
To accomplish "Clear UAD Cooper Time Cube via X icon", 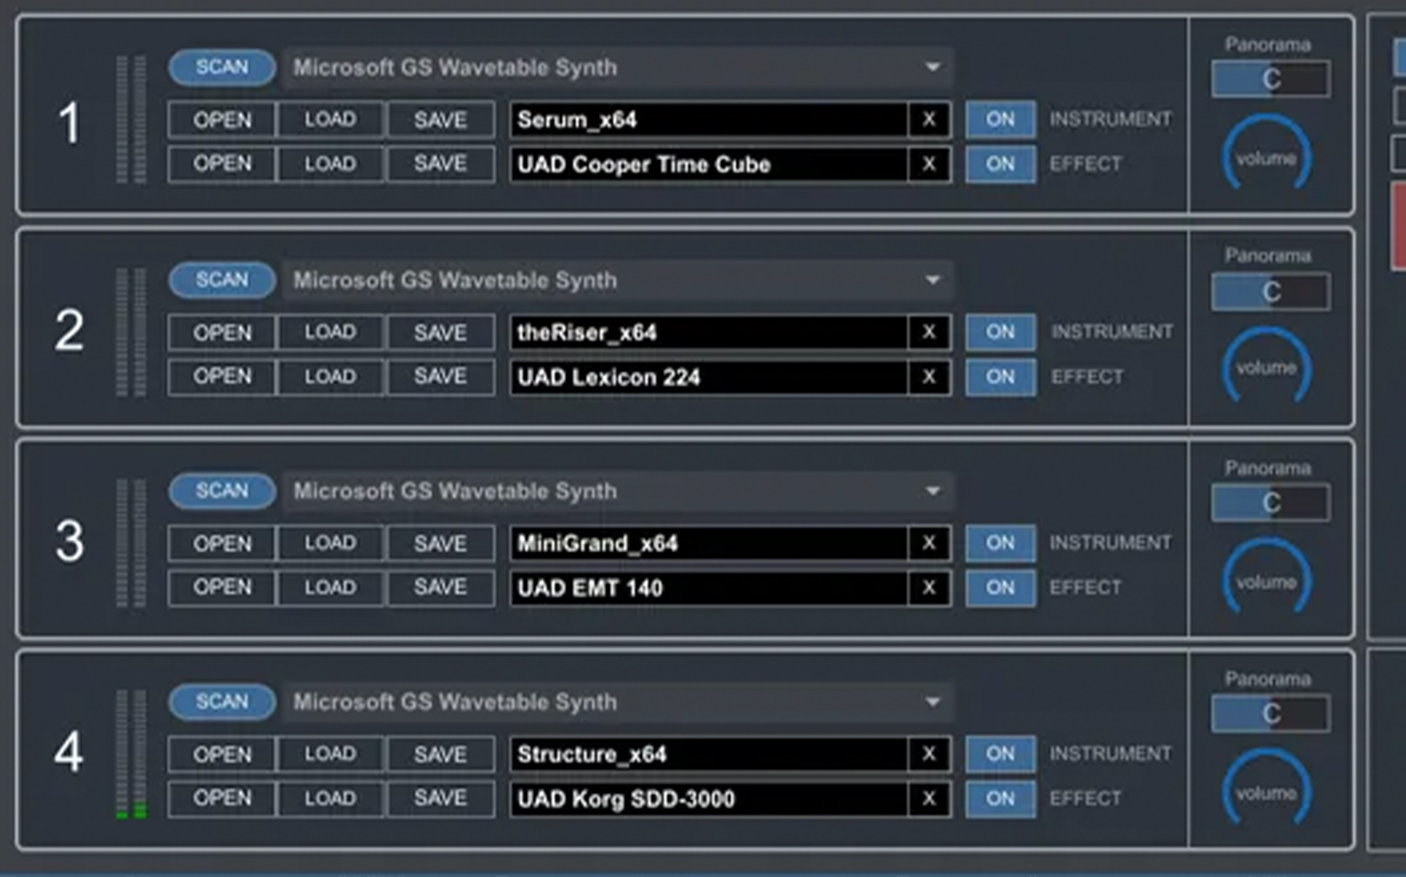I will [929, 164].
